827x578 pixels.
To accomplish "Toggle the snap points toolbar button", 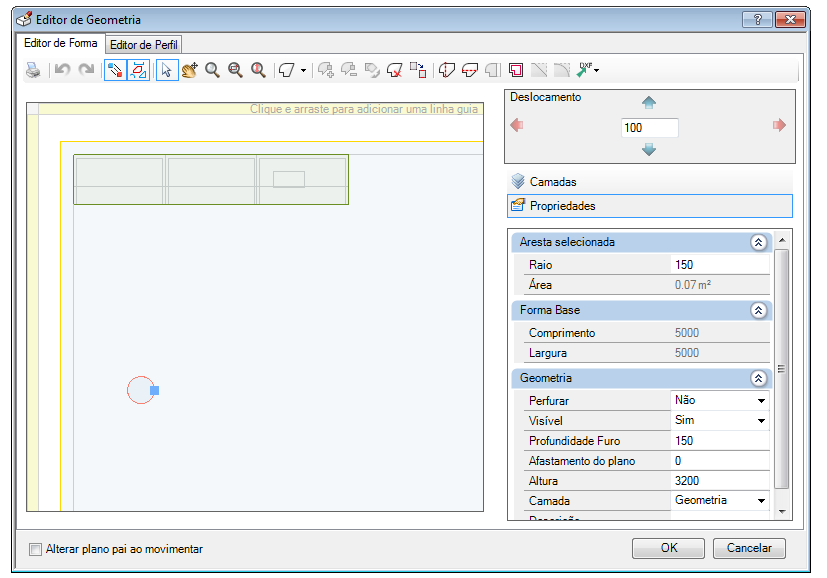I will tap(116, 70).
